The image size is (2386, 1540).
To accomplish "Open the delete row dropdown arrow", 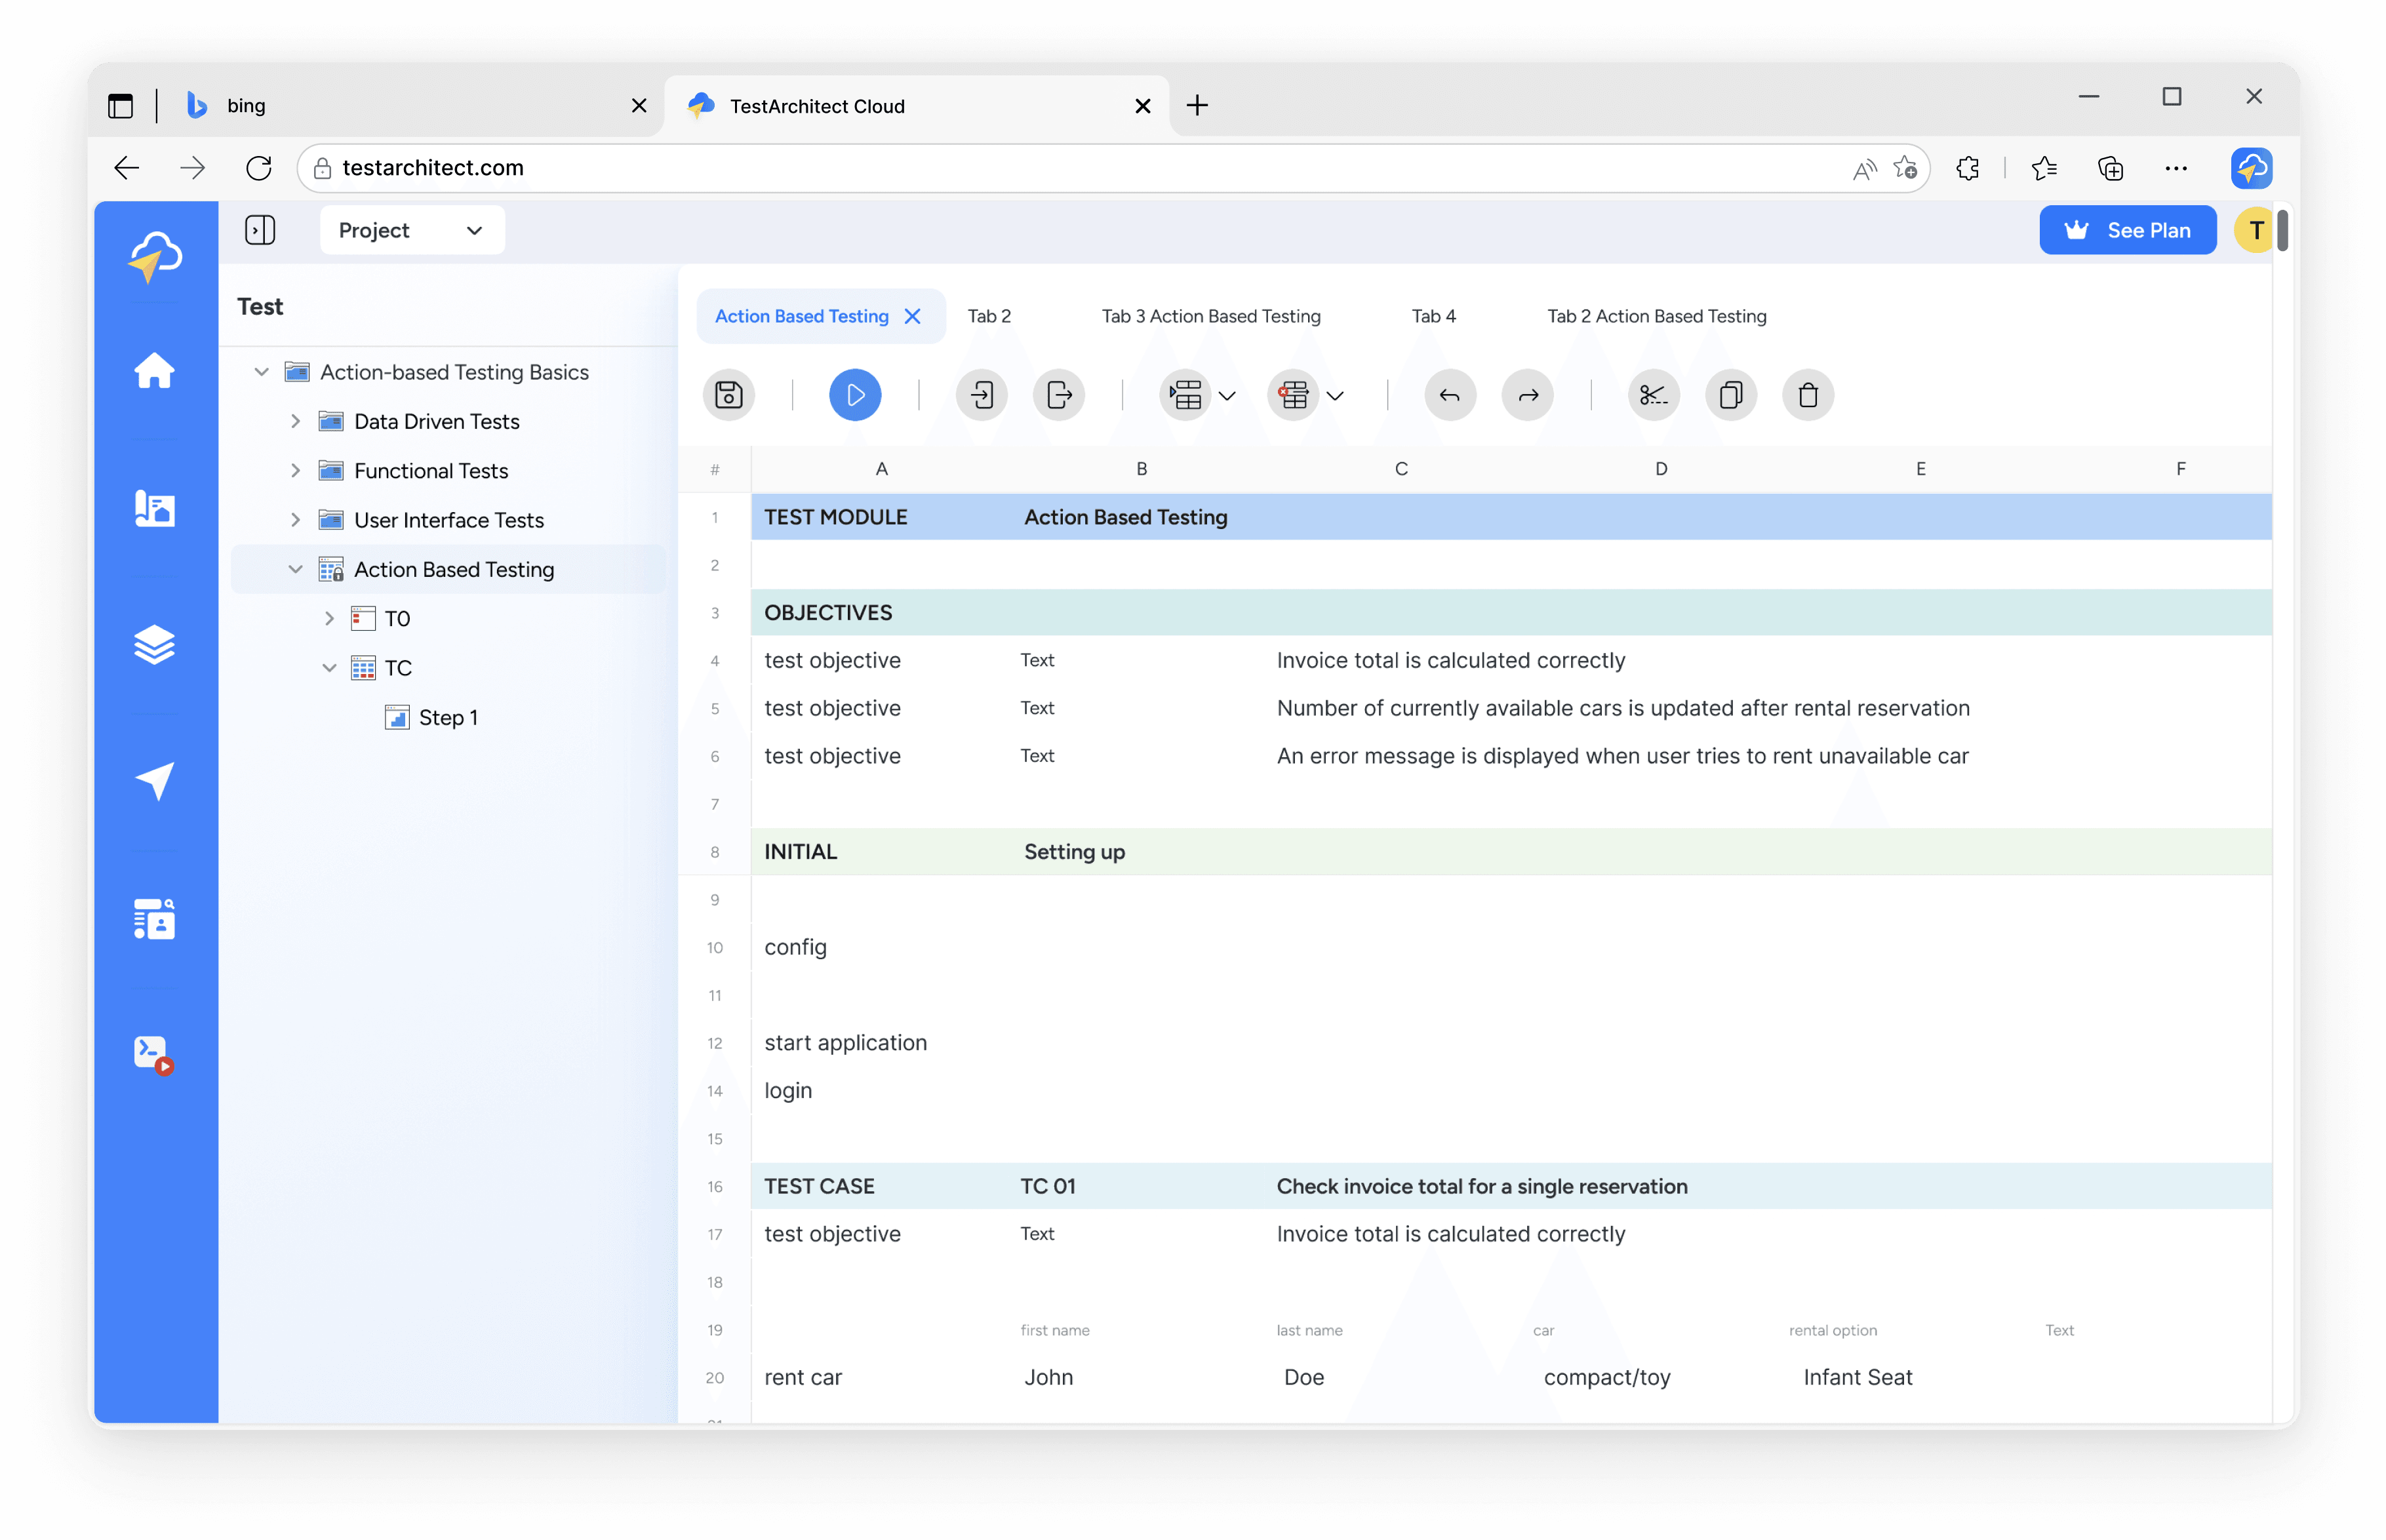I will 1335,396.
